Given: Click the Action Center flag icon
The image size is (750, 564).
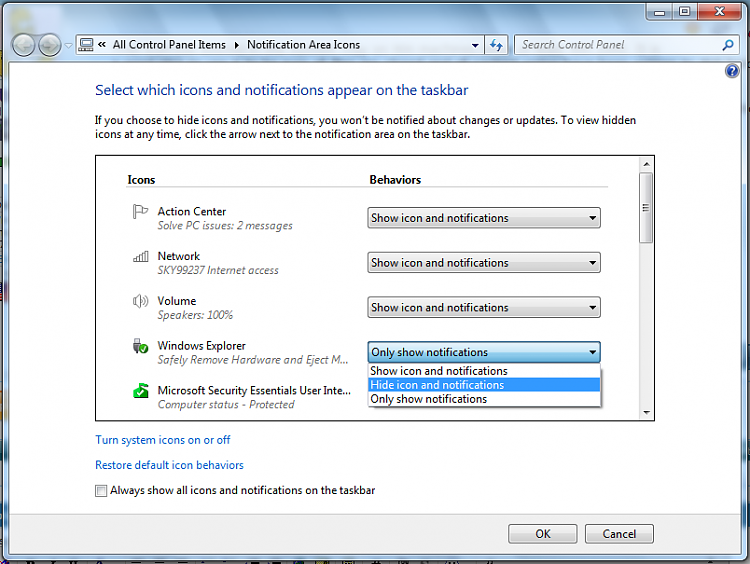Looking at the screenshot, I should click(x=140, y=211).
